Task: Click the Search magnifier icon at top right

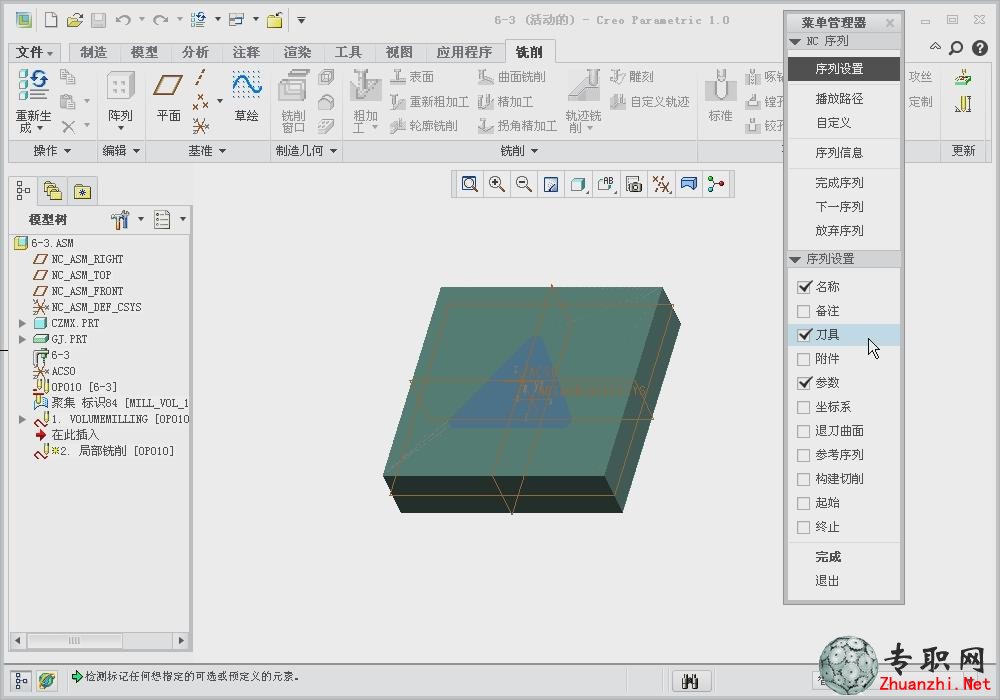Action: tap(956, 48)
